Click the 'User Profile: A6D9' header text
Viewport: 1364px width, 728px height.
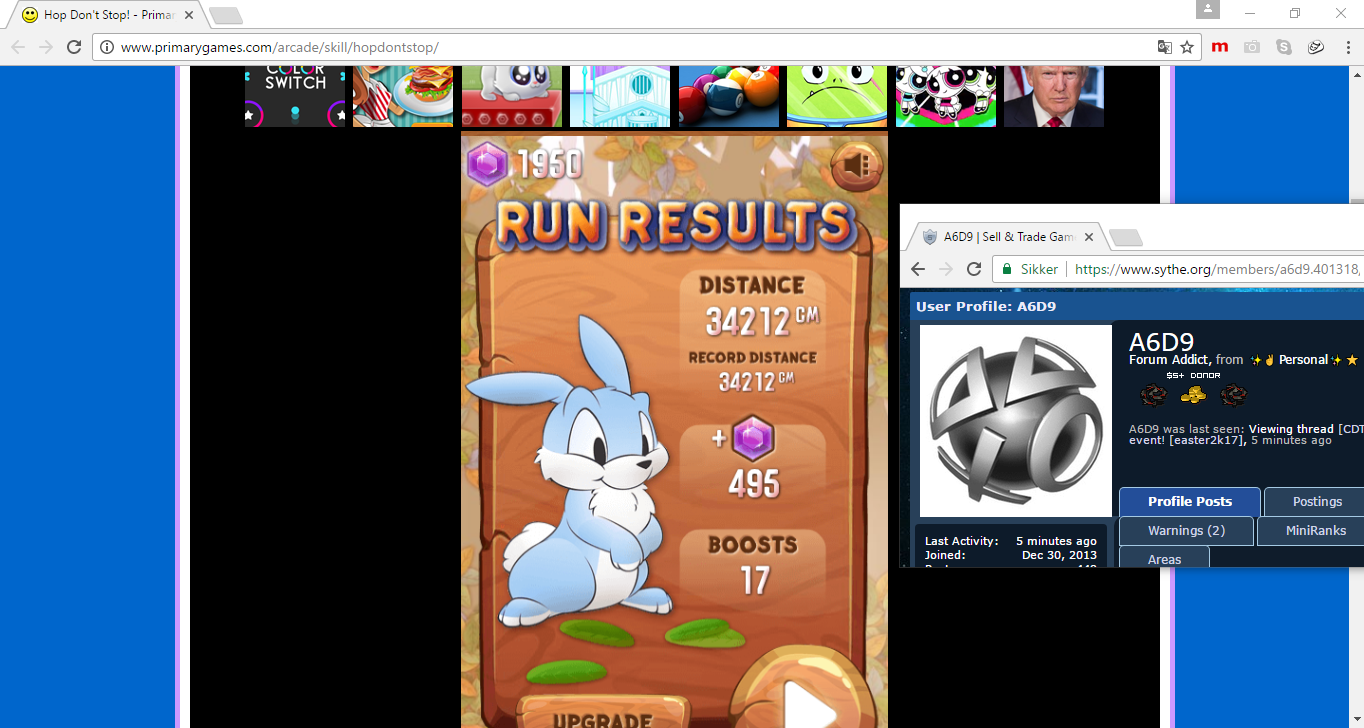tap(986, 307)
